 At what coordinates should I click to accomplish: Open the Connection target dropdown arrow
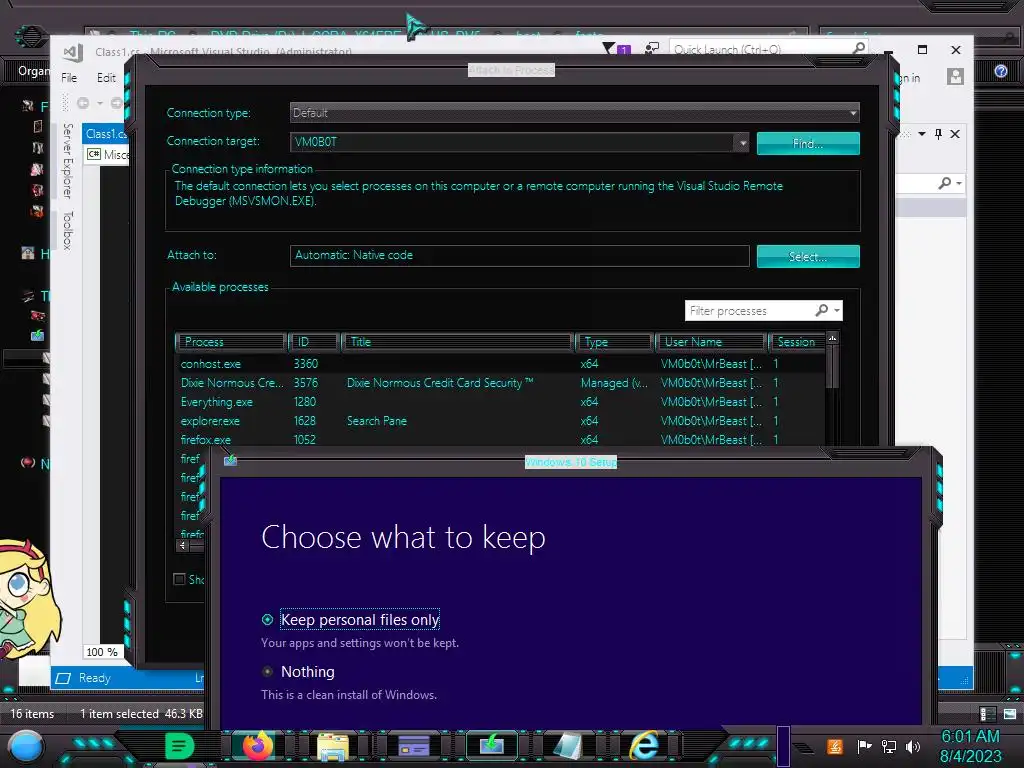click(743, 142)
